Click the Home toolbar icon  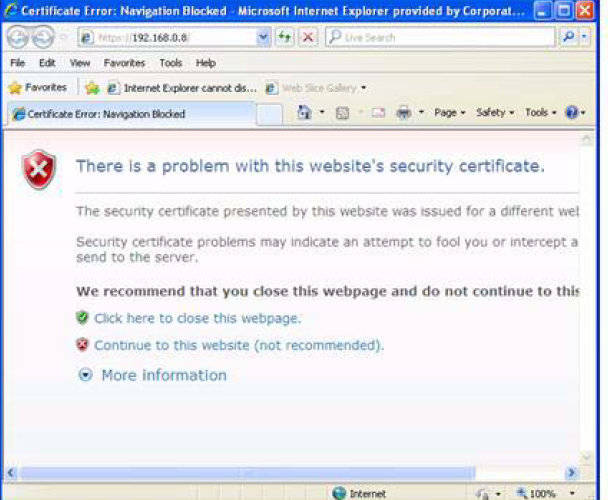[x=304, y=113]
